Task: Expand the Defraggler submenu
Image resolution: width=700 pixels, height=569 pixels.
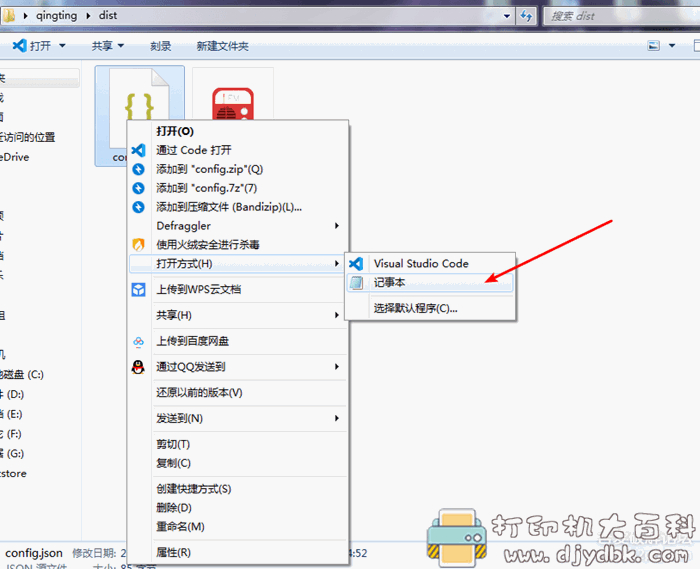Action: click(237, 226)
